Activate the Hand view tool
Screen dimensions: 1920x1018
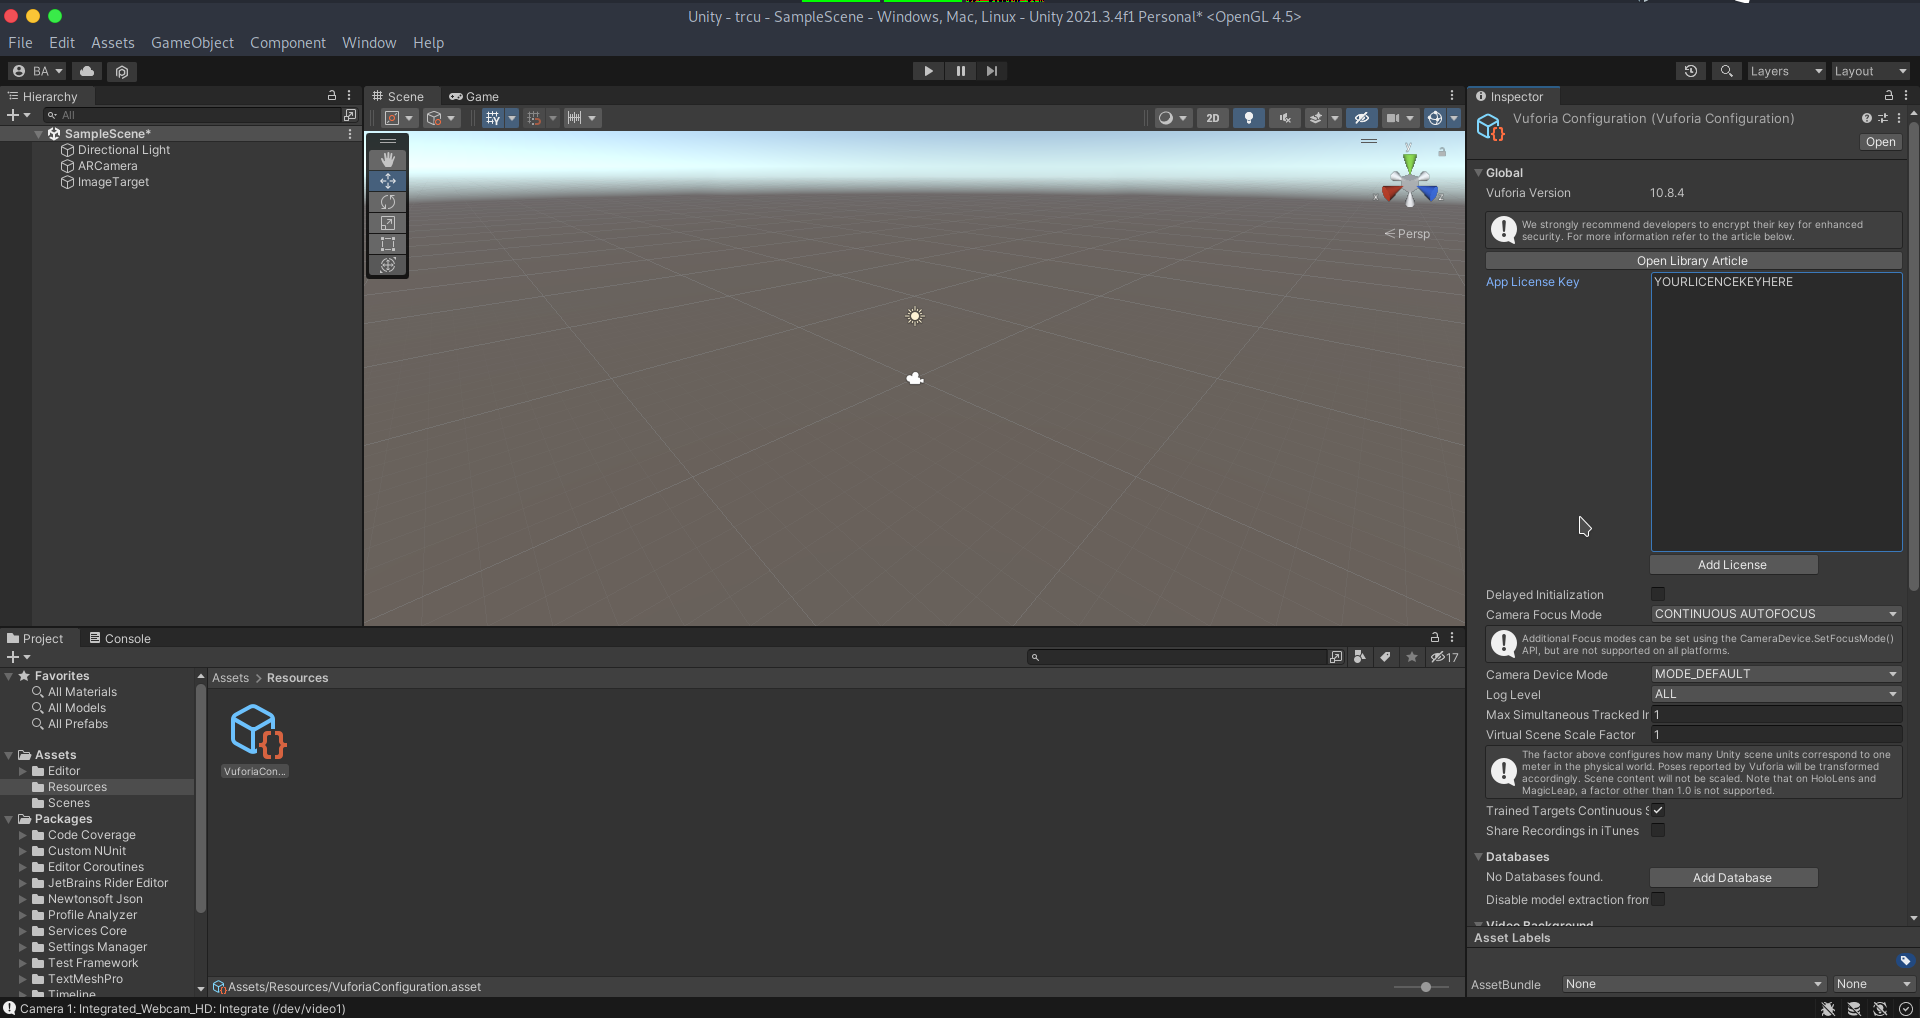click(x=388, y=159)
